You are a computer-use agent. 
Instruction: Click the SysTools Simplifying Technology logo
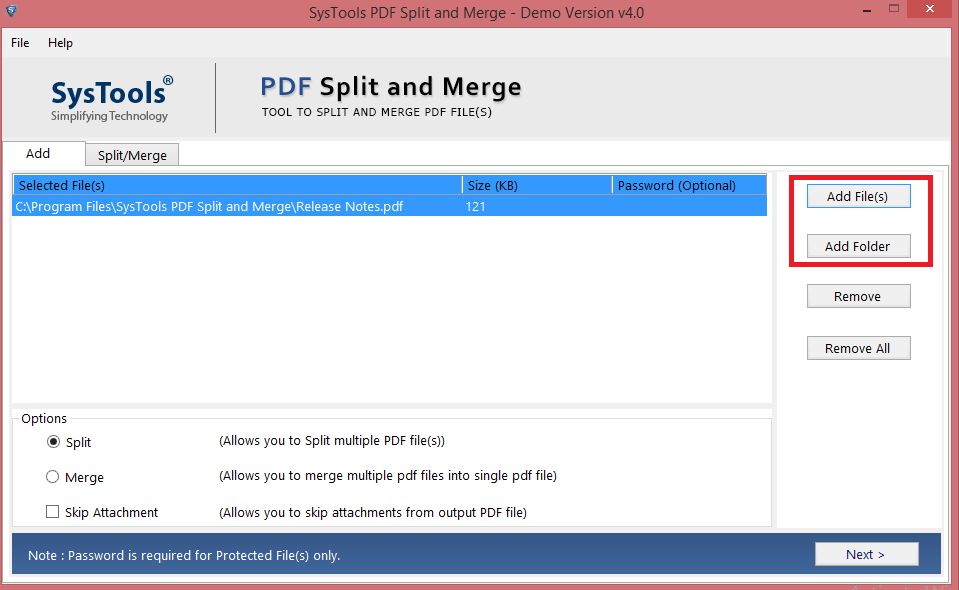click(111, 98)
